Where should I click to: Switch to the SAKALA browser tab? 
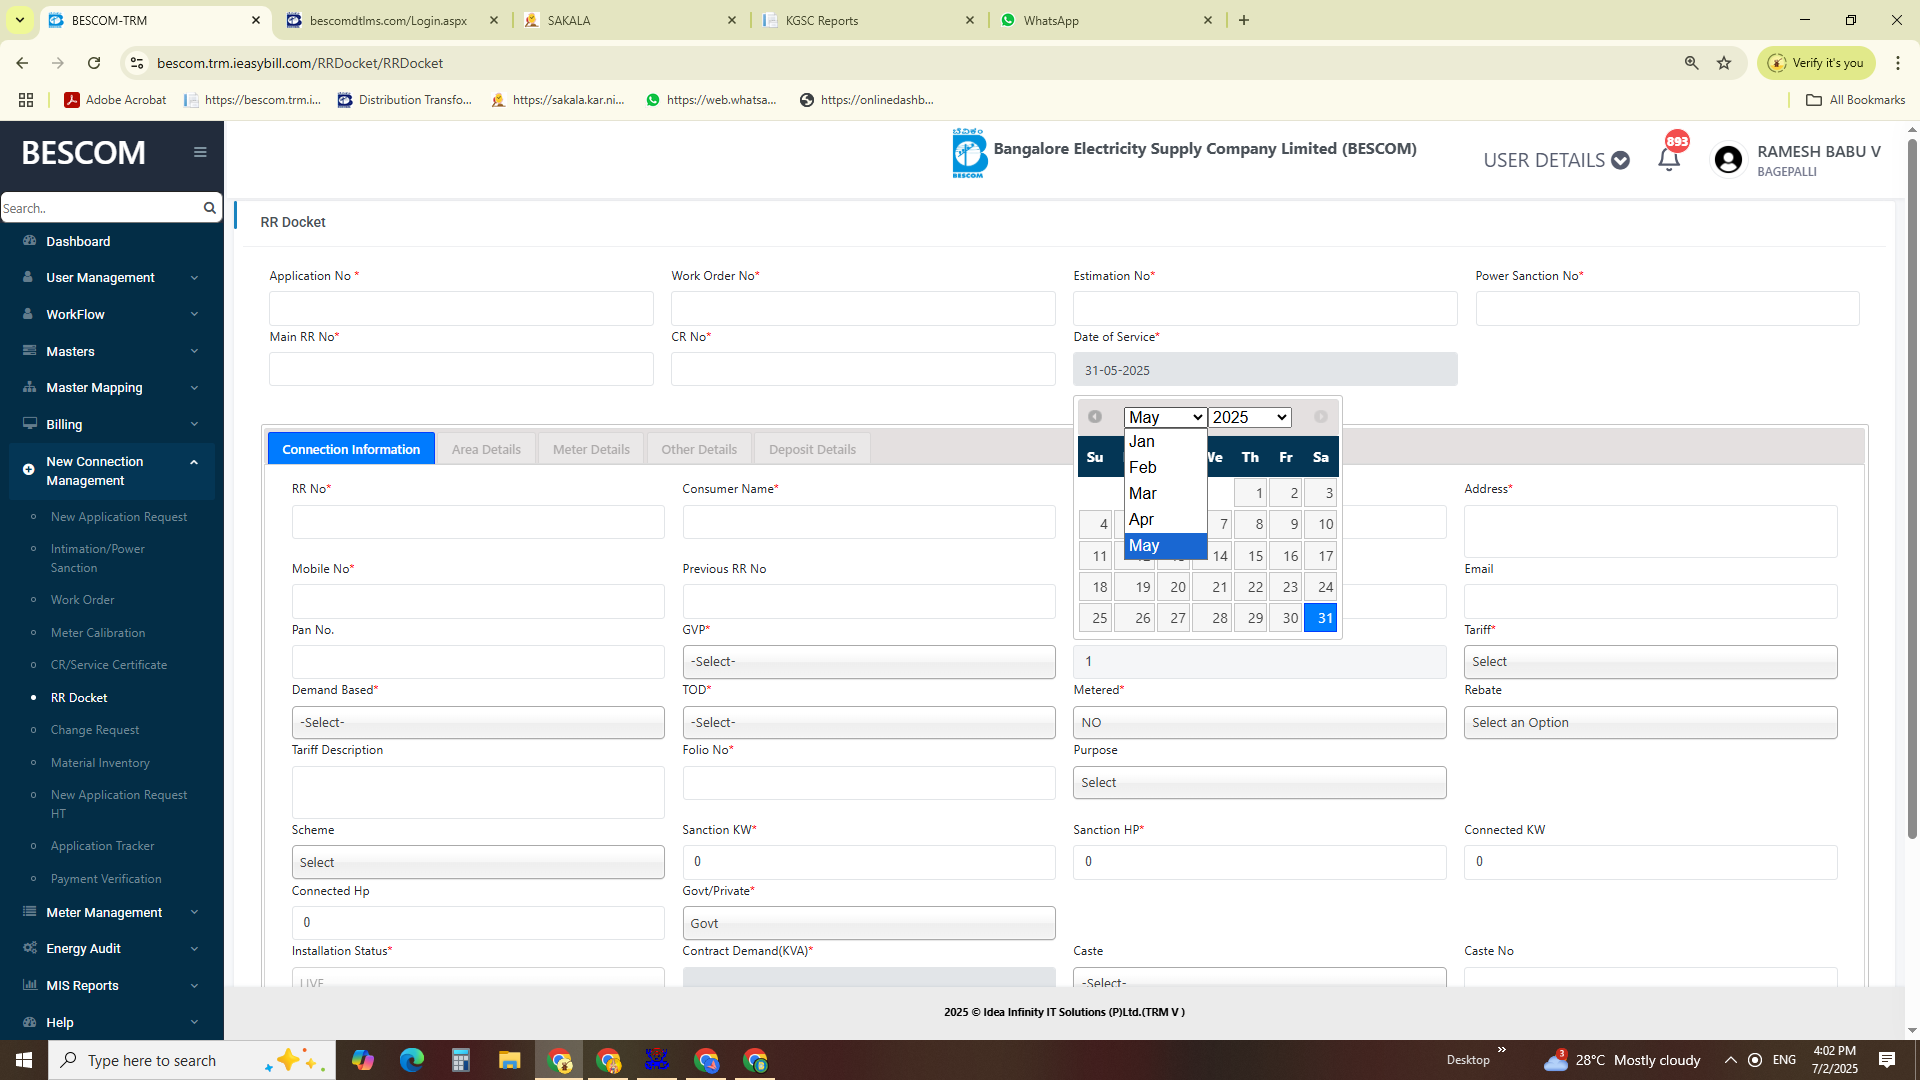point(630,20)
